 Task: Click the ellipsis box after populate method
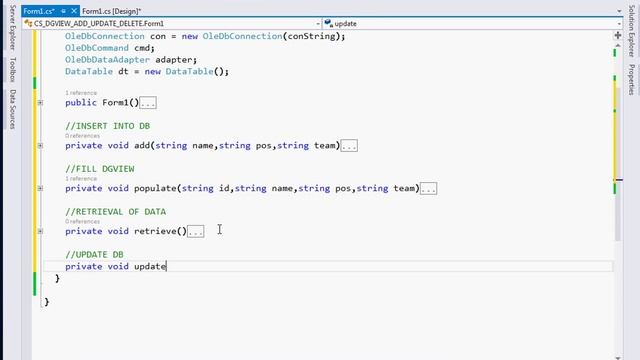click(x=429, y=189)
